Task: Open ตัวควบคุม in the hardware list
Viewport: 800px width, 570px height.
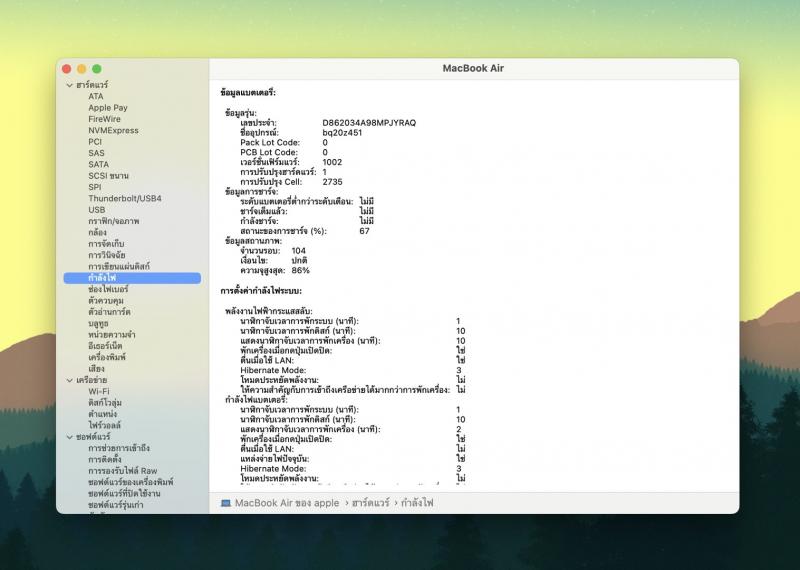Action: (x=106, y=301)
